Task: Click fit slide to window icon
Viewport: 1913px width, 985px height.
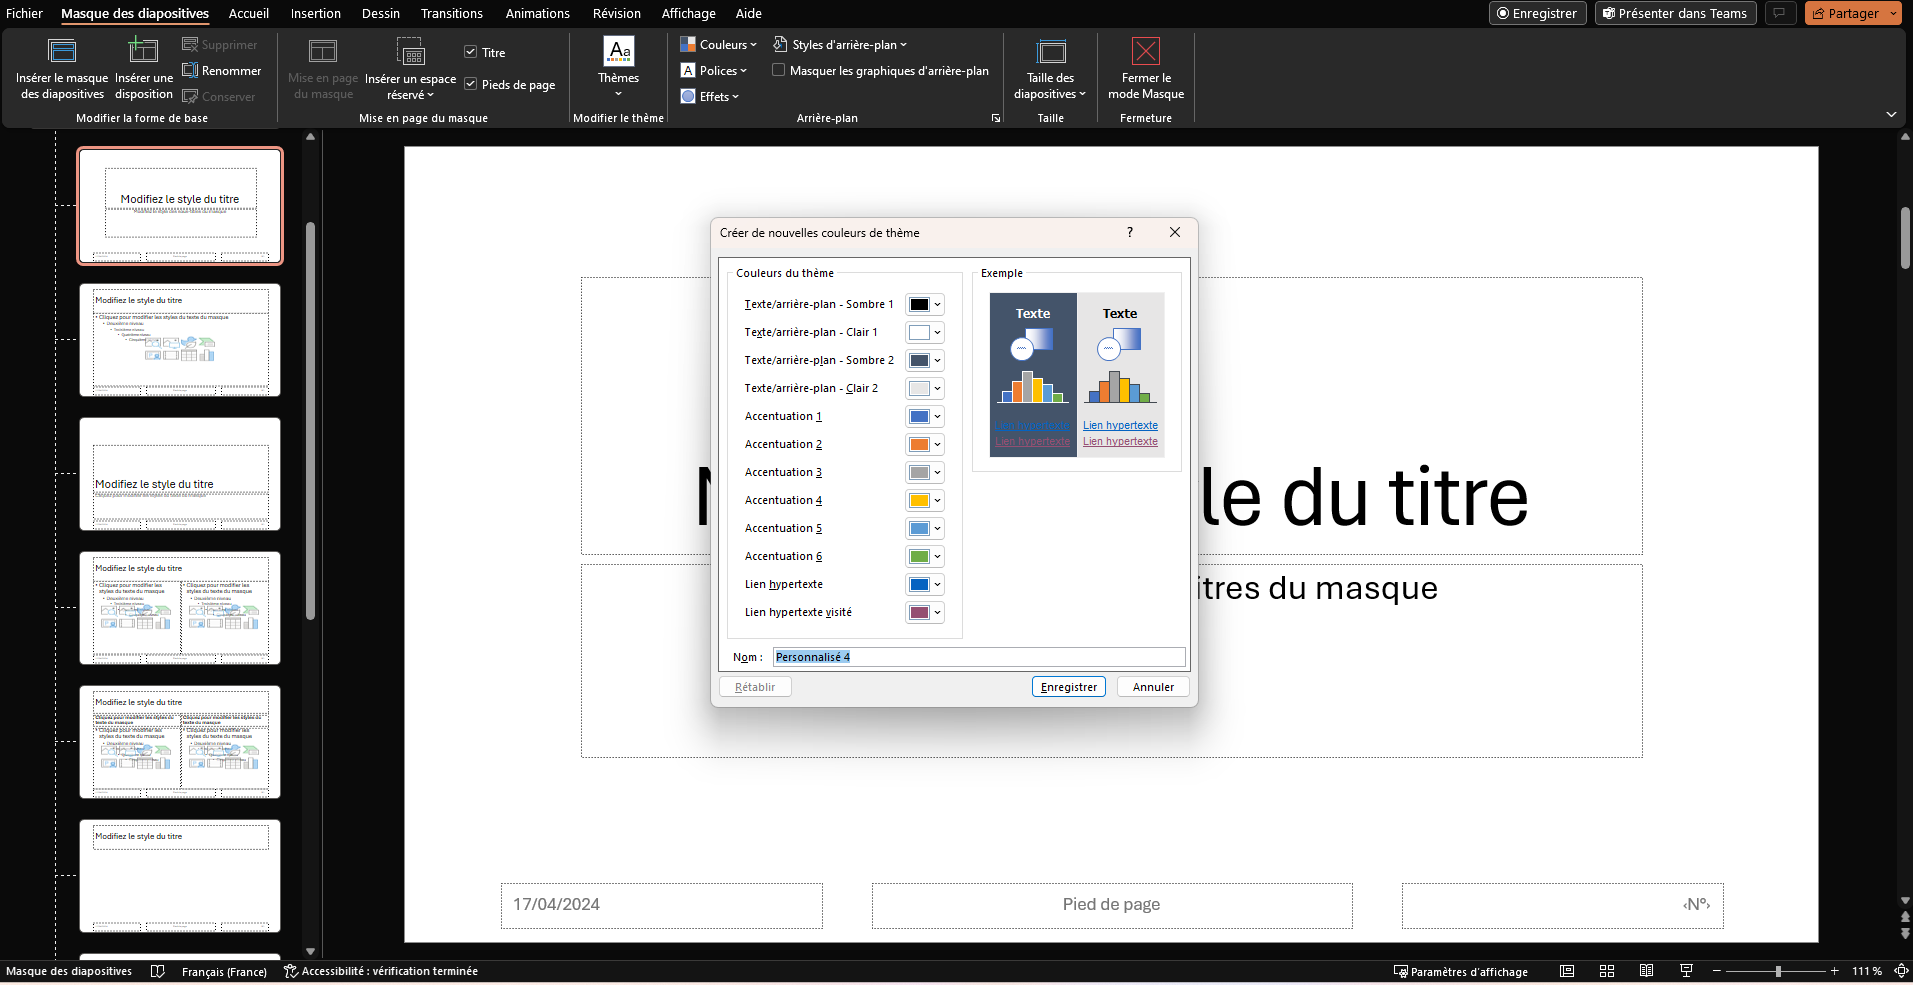Action: coord(1901,971)
